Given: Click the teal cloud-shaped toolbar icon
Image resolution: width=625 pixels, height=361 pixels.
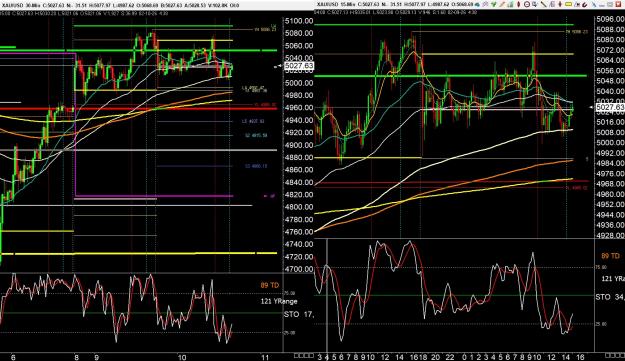Looking at the screenshot, I should click(x=477, y=4).
